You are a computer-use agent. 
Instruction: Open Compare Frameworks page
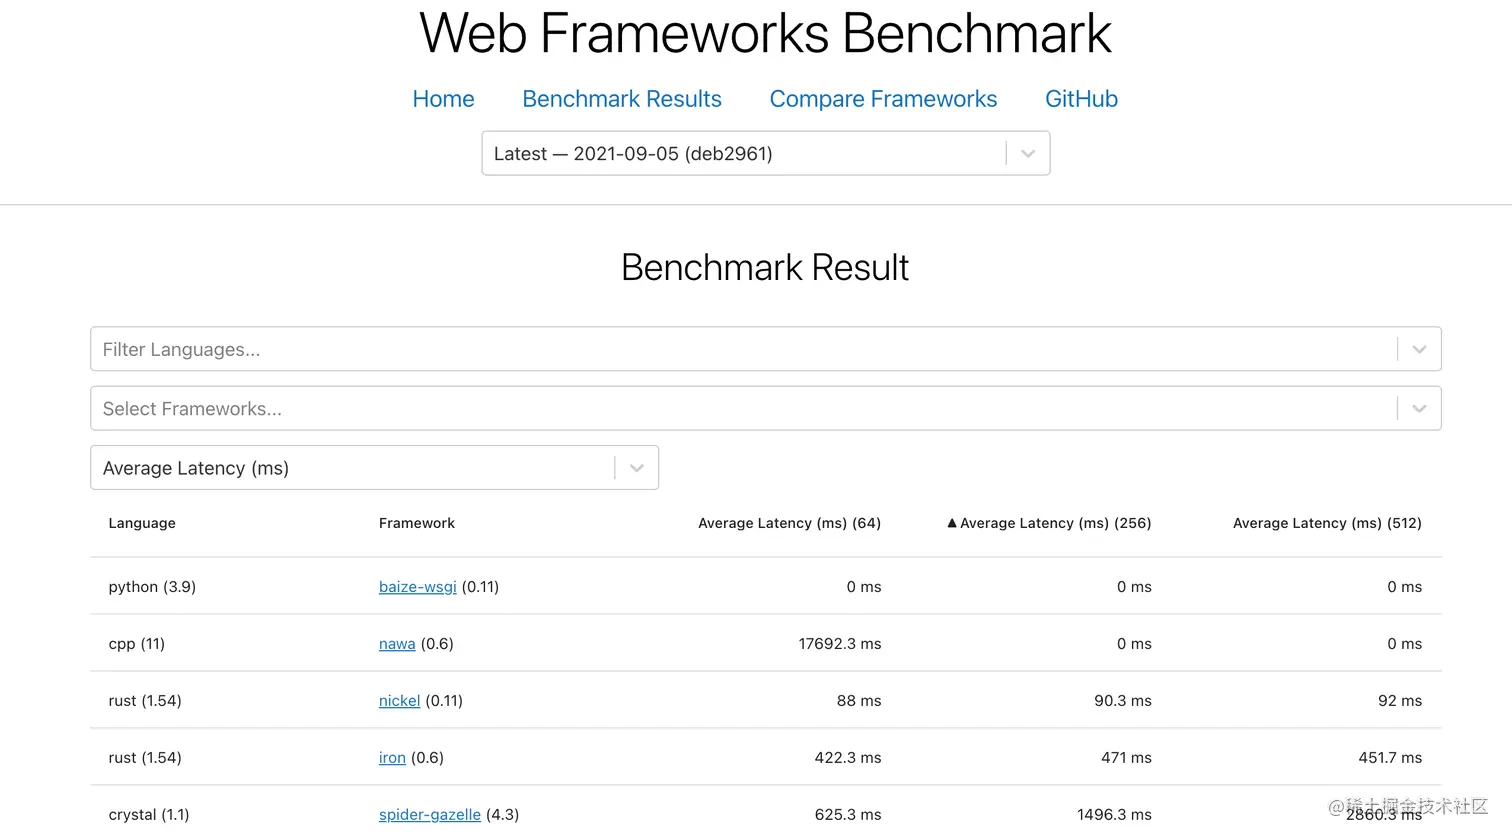pyautogui.click(x=883, y=99)
